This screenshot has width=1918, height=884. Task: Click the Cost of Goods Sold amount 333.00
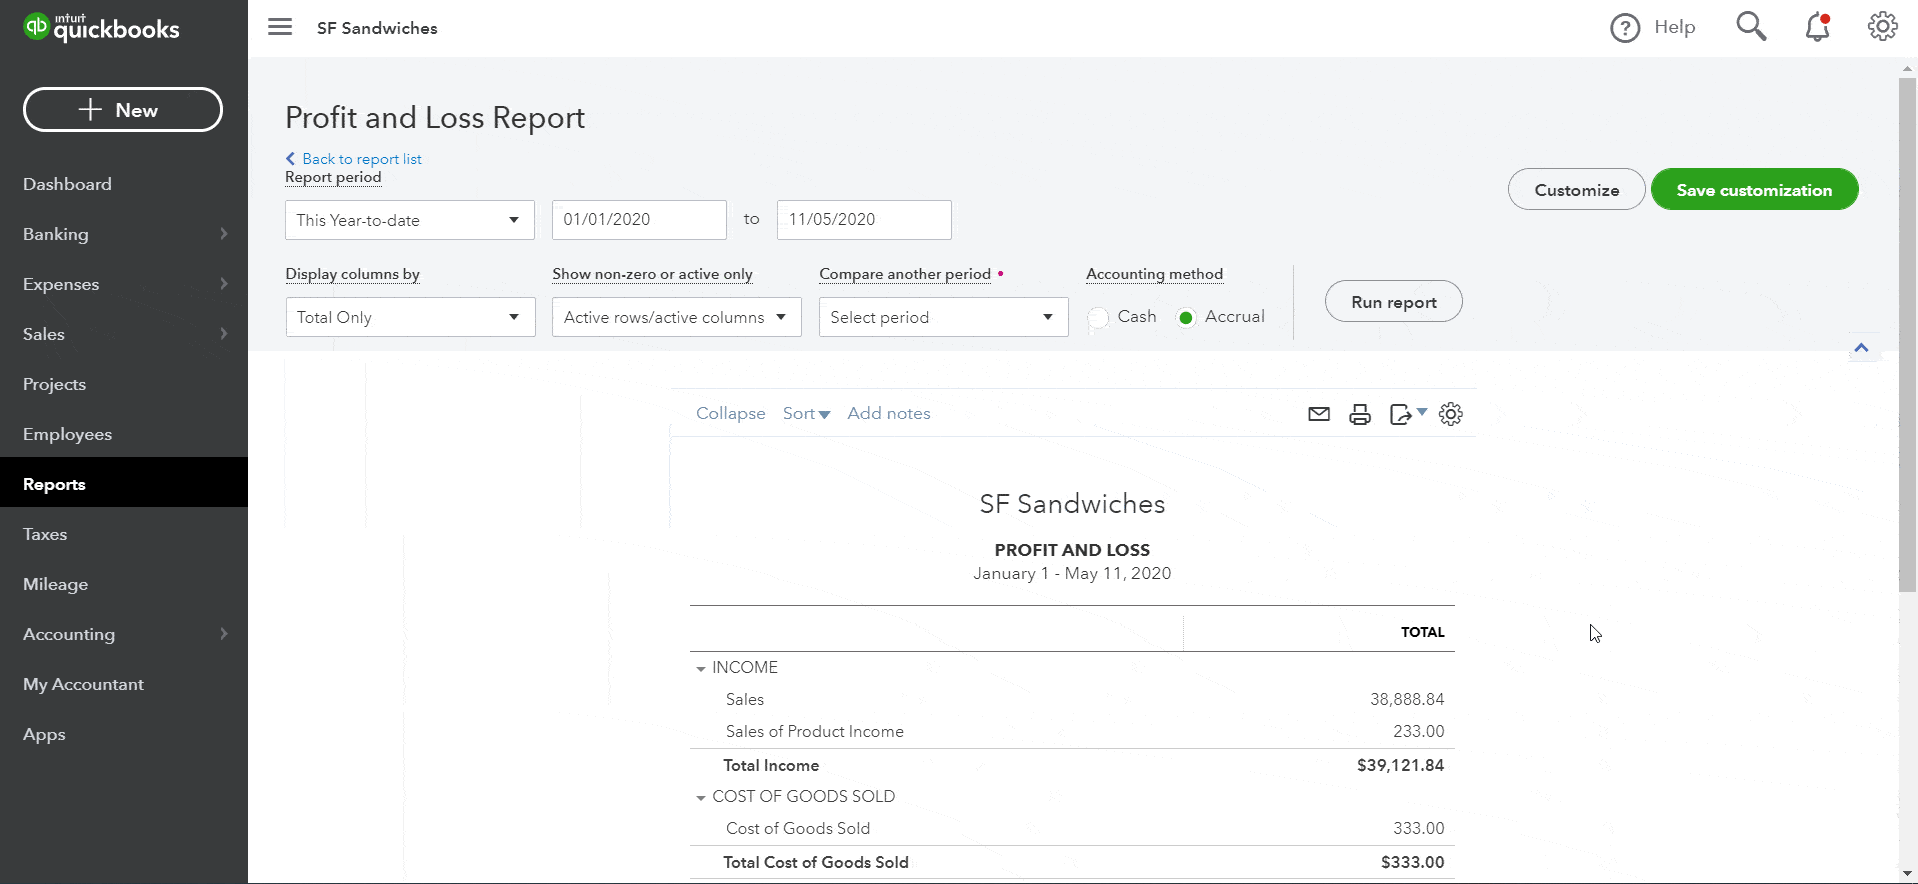click(x=1419, y=829)
